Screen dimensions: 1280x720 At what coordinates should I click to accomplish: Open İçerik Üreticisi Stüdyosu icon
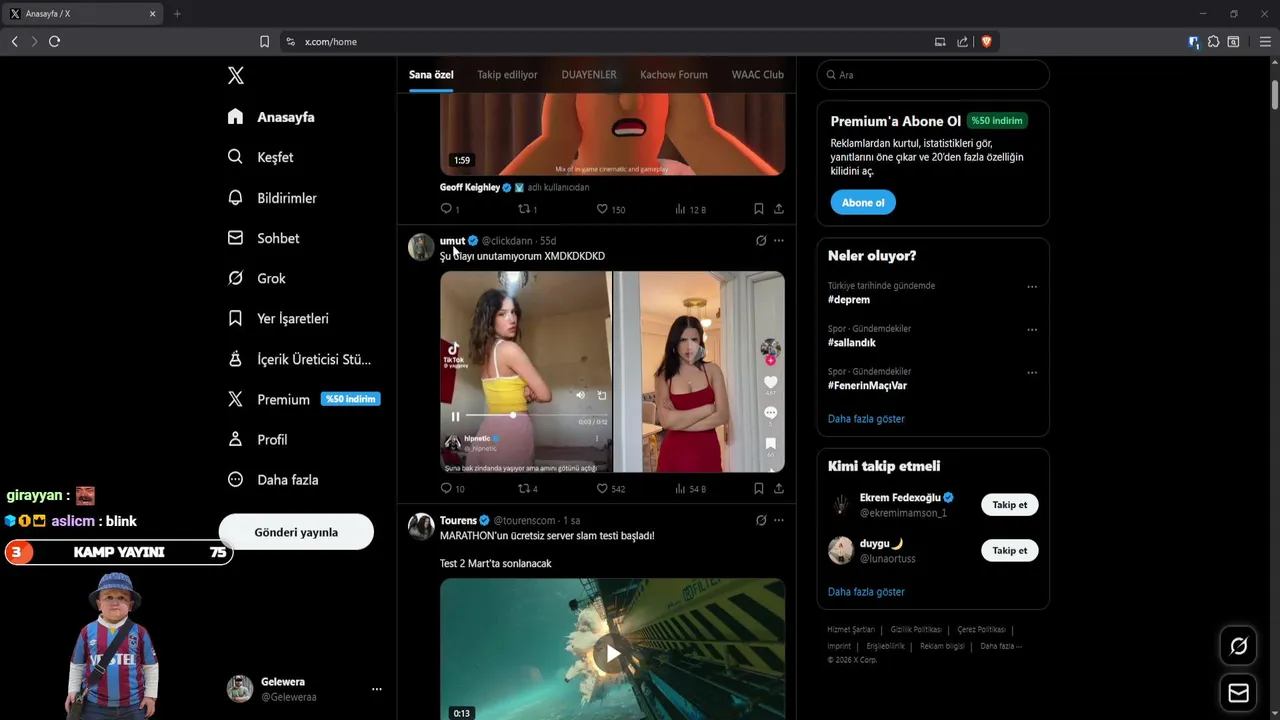[235, 359]
